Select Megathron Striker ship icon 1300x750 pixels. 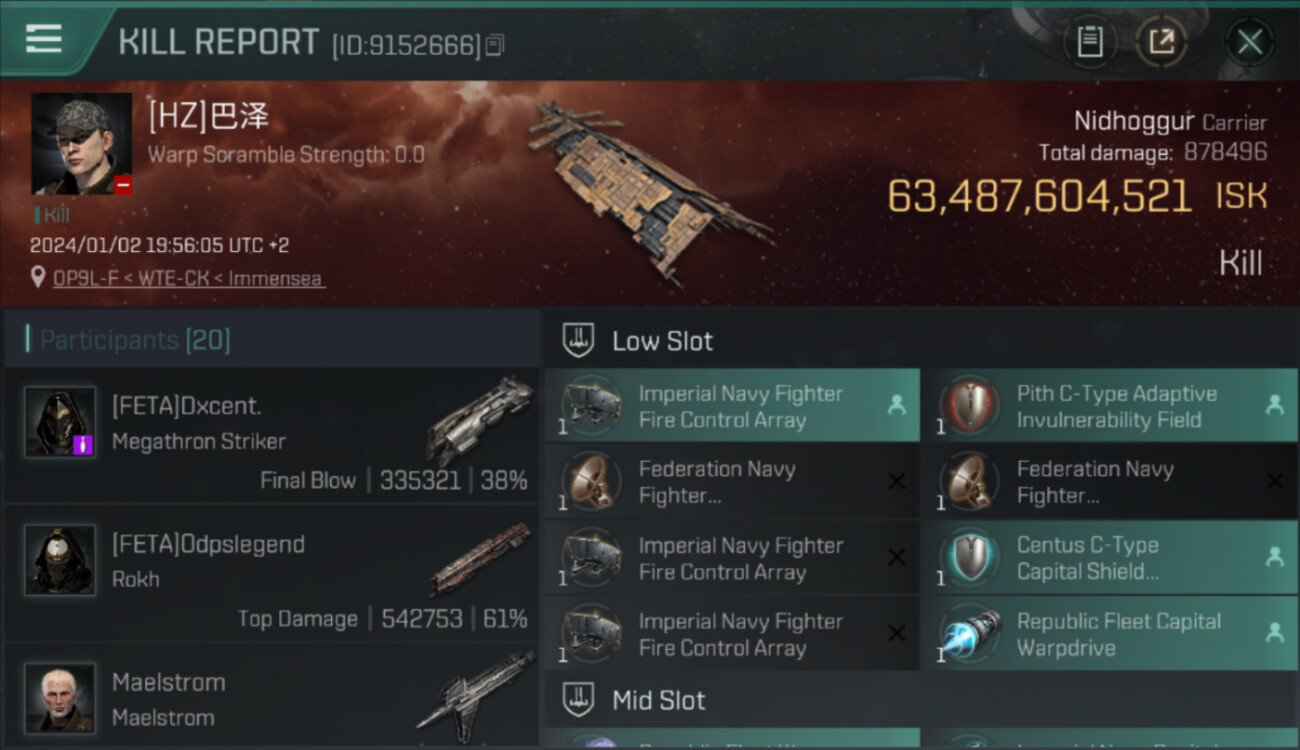point(478,420)
